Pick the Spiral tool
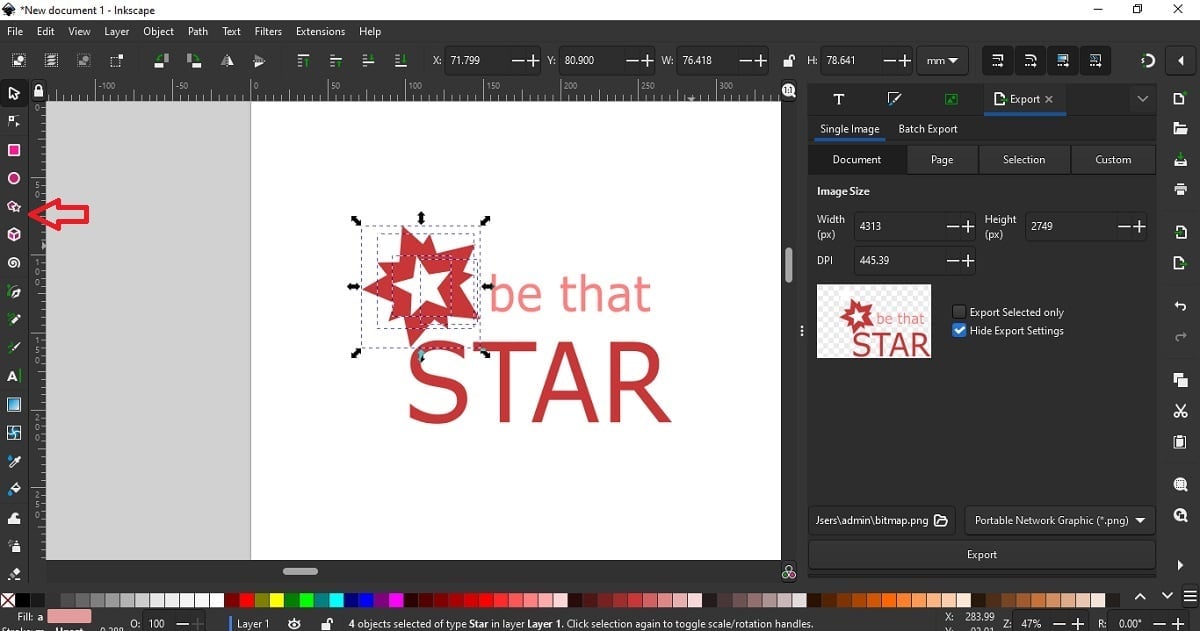Viewport: 1200px width, 631px height. coord(14,262)
